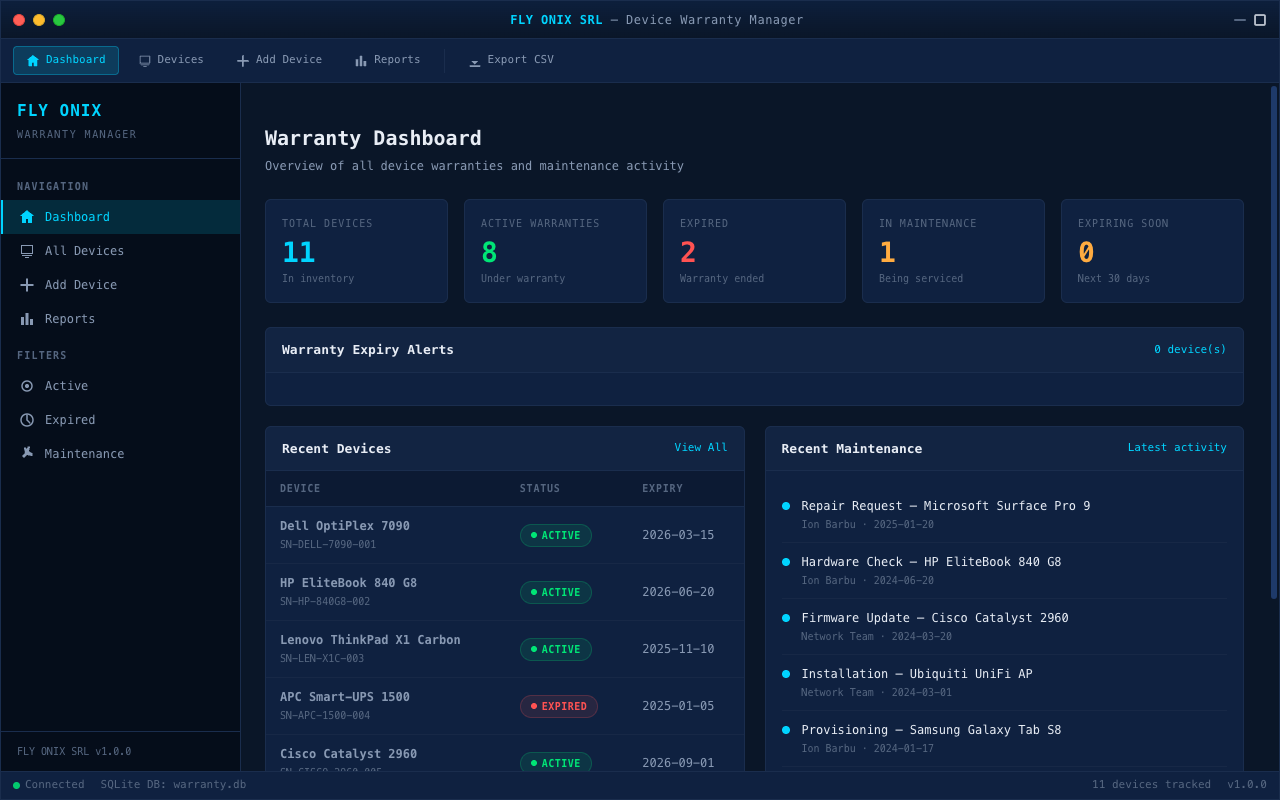Click the download icon on Export CSV
This screenshot has width=1280, height=800.
(x=474, y=61)
